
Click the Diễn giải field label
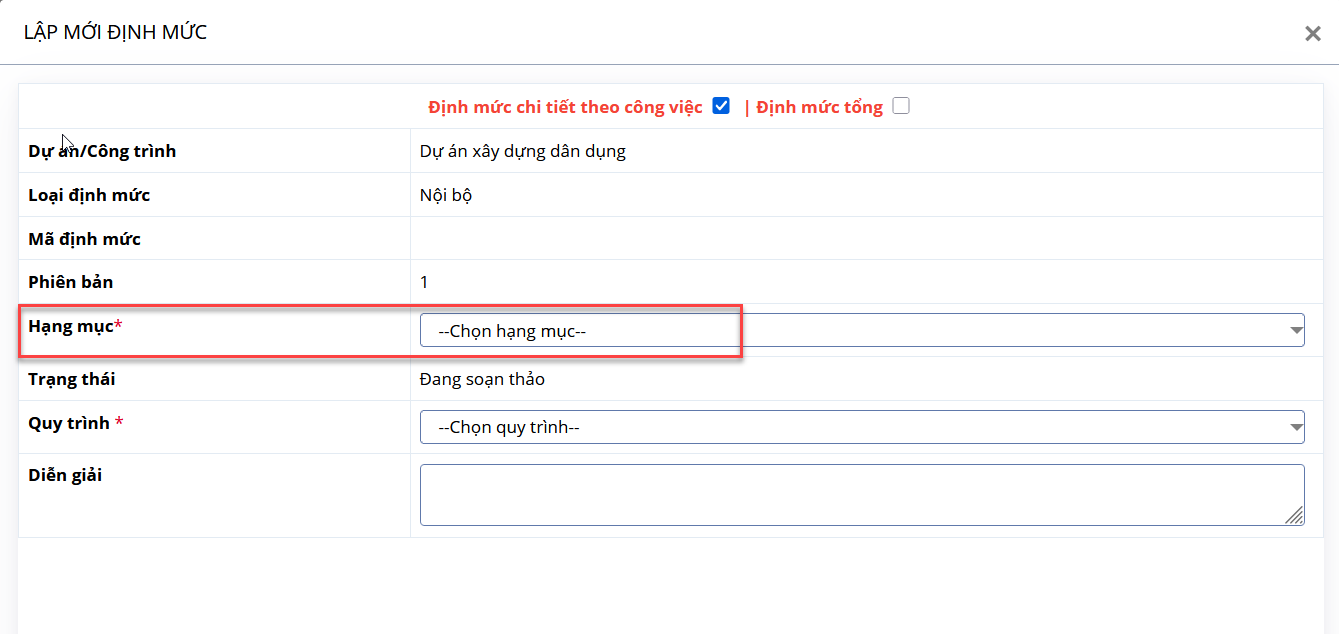coord(65,475)
